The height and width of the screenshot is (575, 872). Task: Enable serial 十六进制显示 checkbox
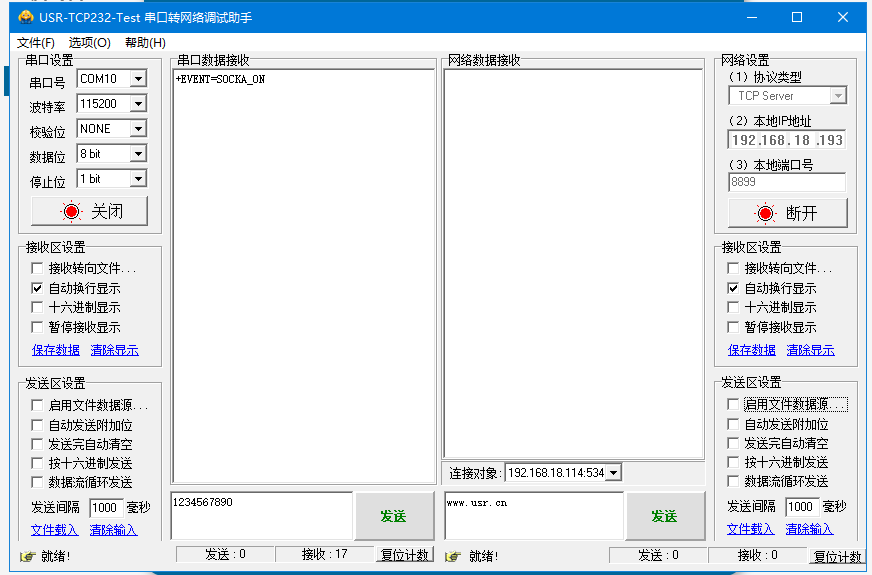[38, 308]
